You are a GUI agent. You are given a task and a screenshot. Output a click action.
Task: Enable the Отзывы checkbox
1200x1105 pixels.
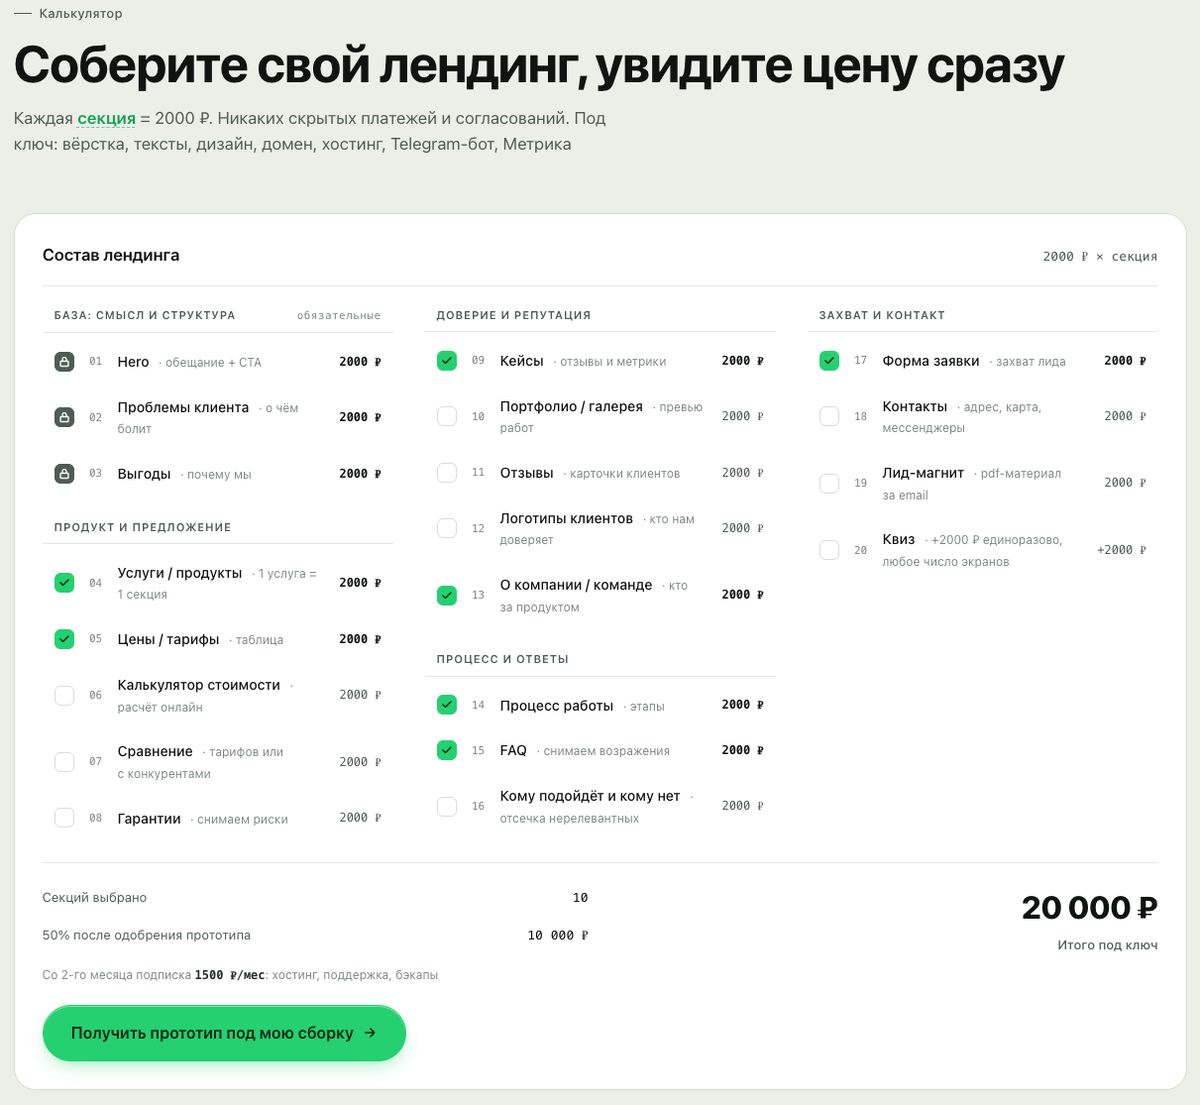click(x=447, y=472)
